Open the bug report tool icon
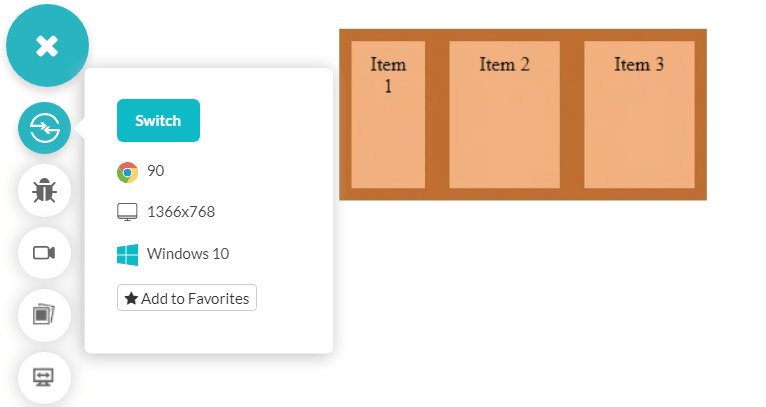This screenshot has height=407, width=766. pyautogui.click(x=45, y=190)
